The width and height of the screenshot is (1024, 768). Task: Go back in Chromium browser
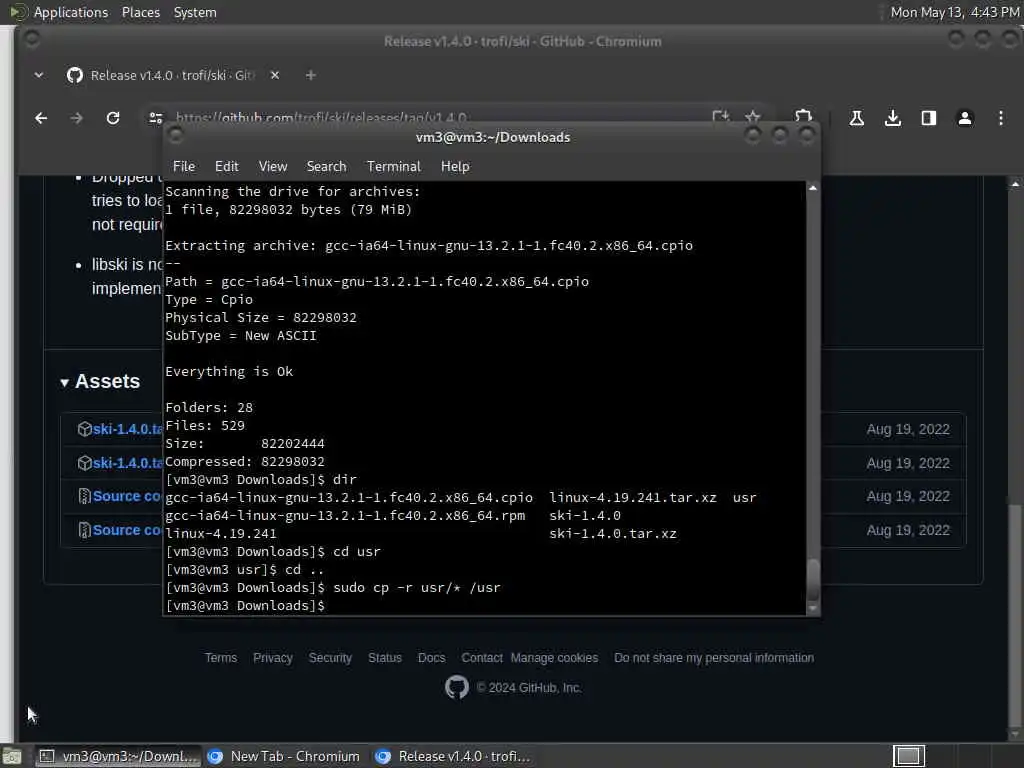[41, 118]
